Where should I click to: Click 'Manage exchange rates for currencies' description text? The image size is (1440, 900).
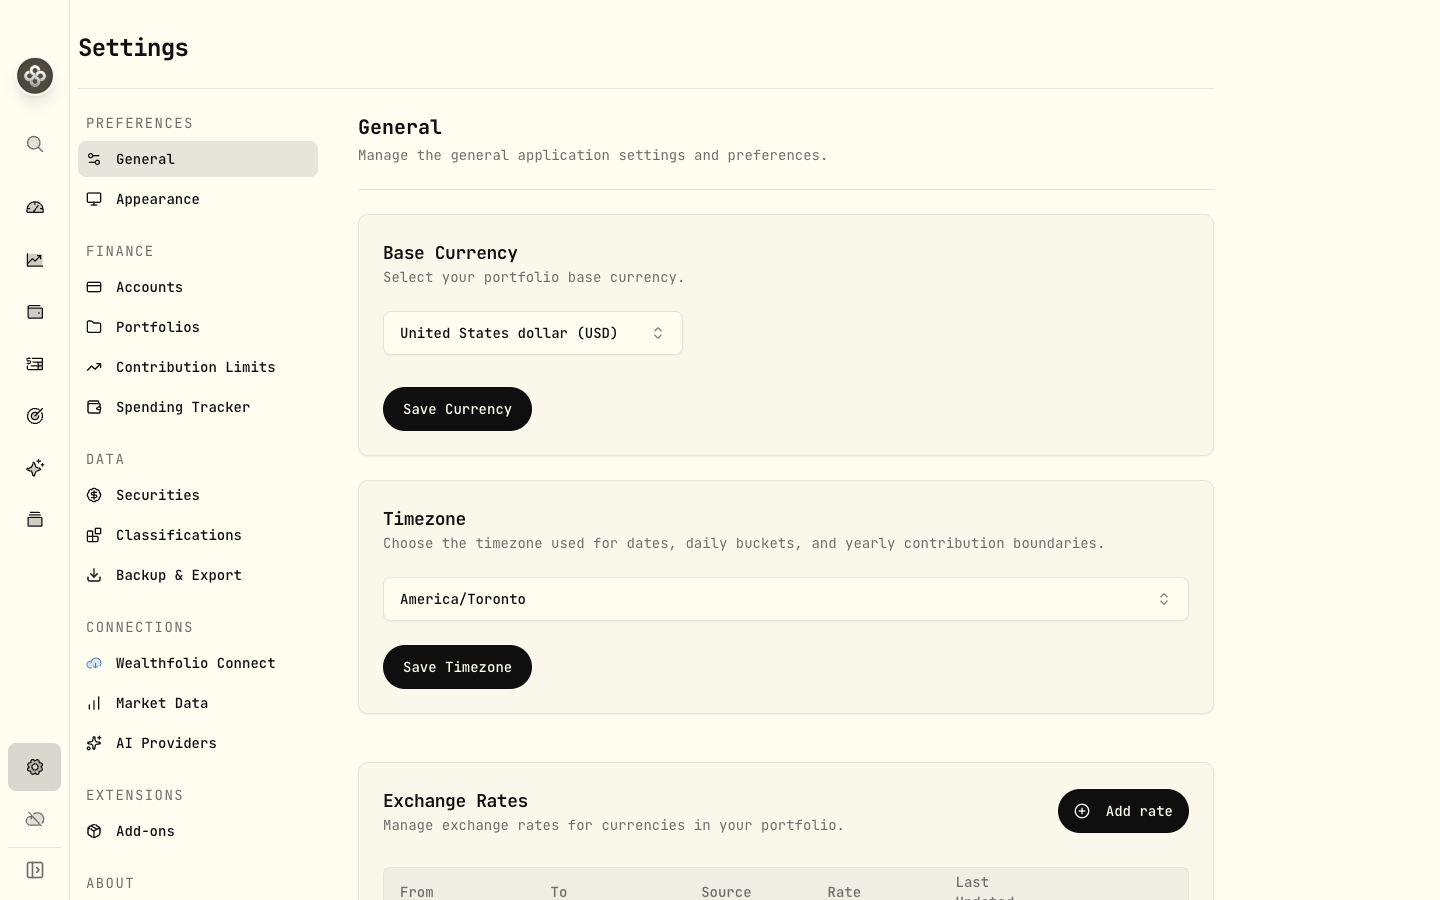(614, 825)
